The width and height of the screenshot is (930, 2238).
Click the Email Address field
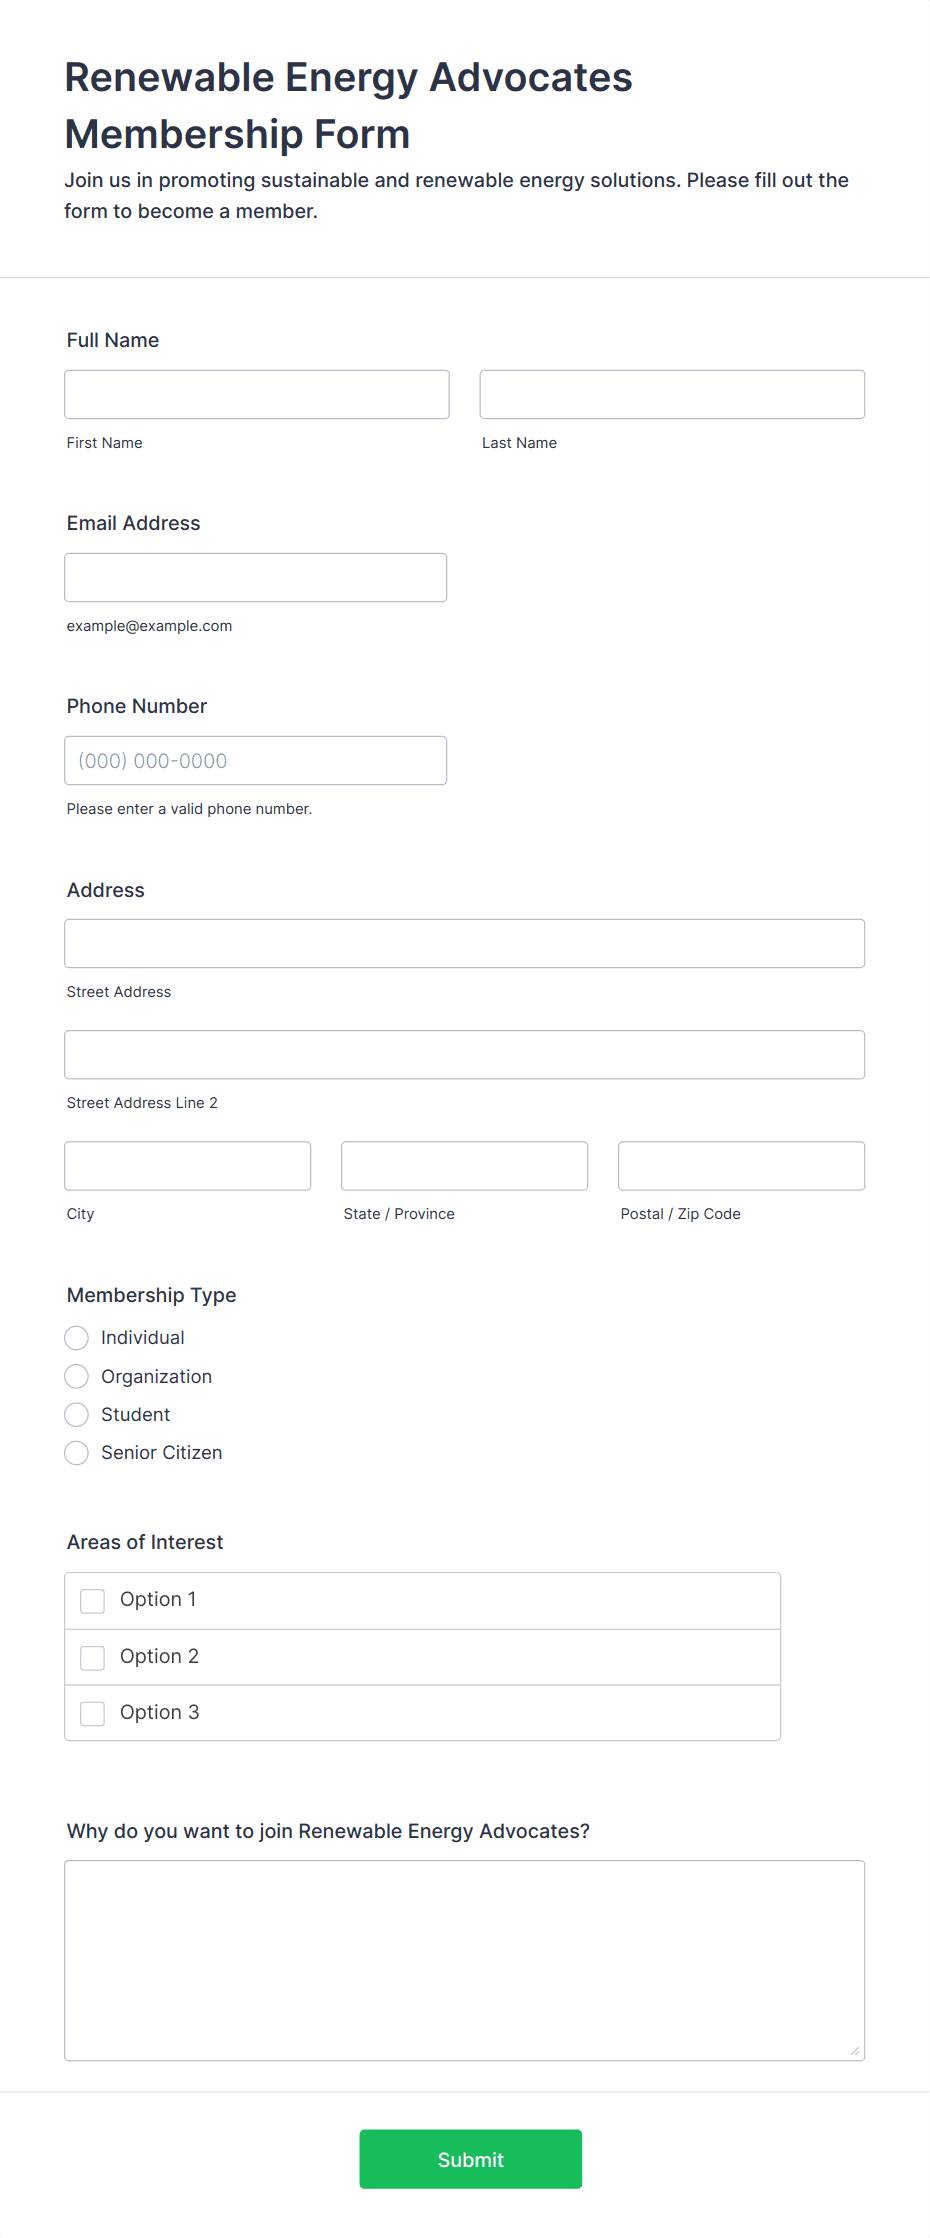point(256,577)
